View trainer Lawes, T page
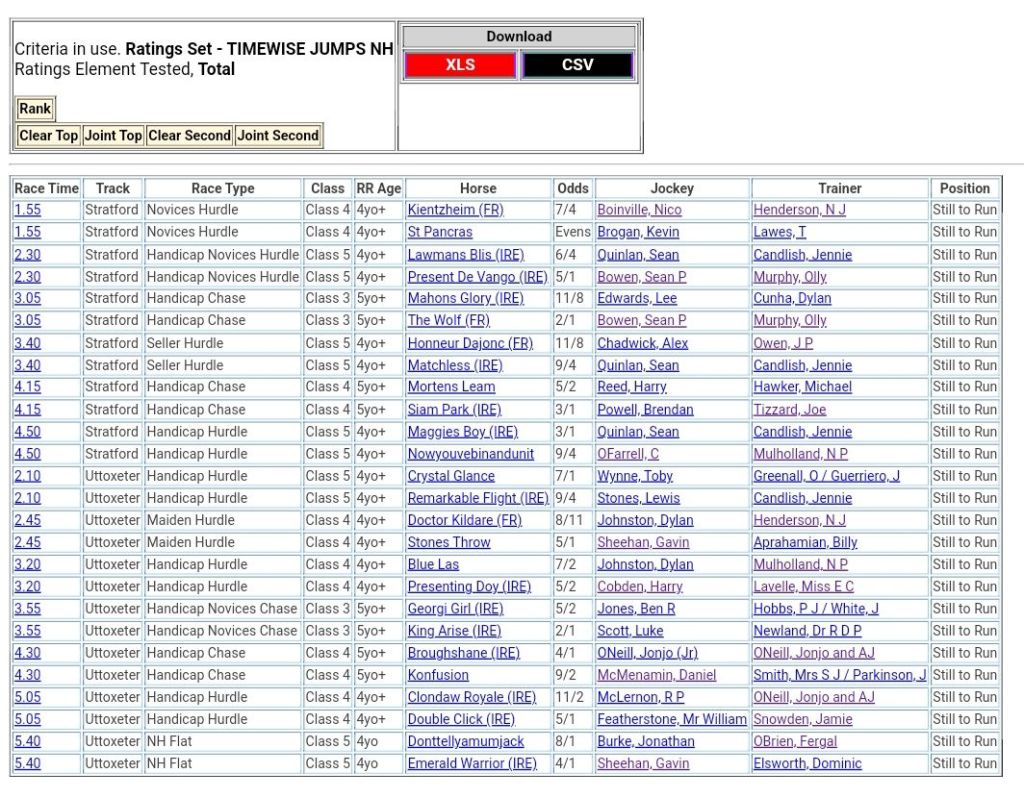 779,232
